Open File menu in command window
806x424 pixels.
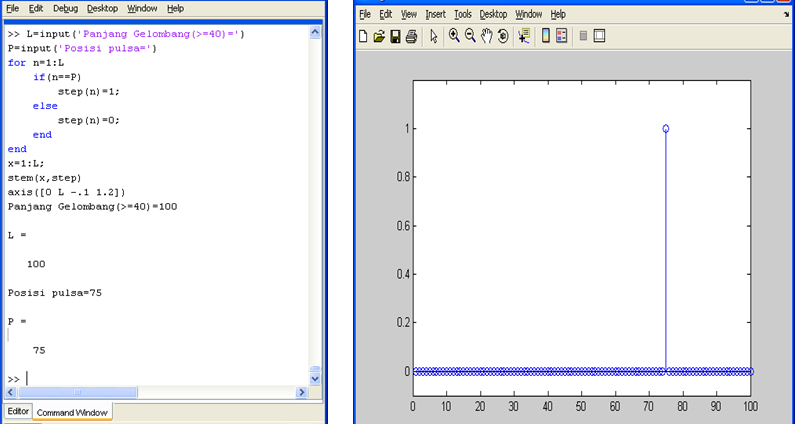[x=12, y=8]
